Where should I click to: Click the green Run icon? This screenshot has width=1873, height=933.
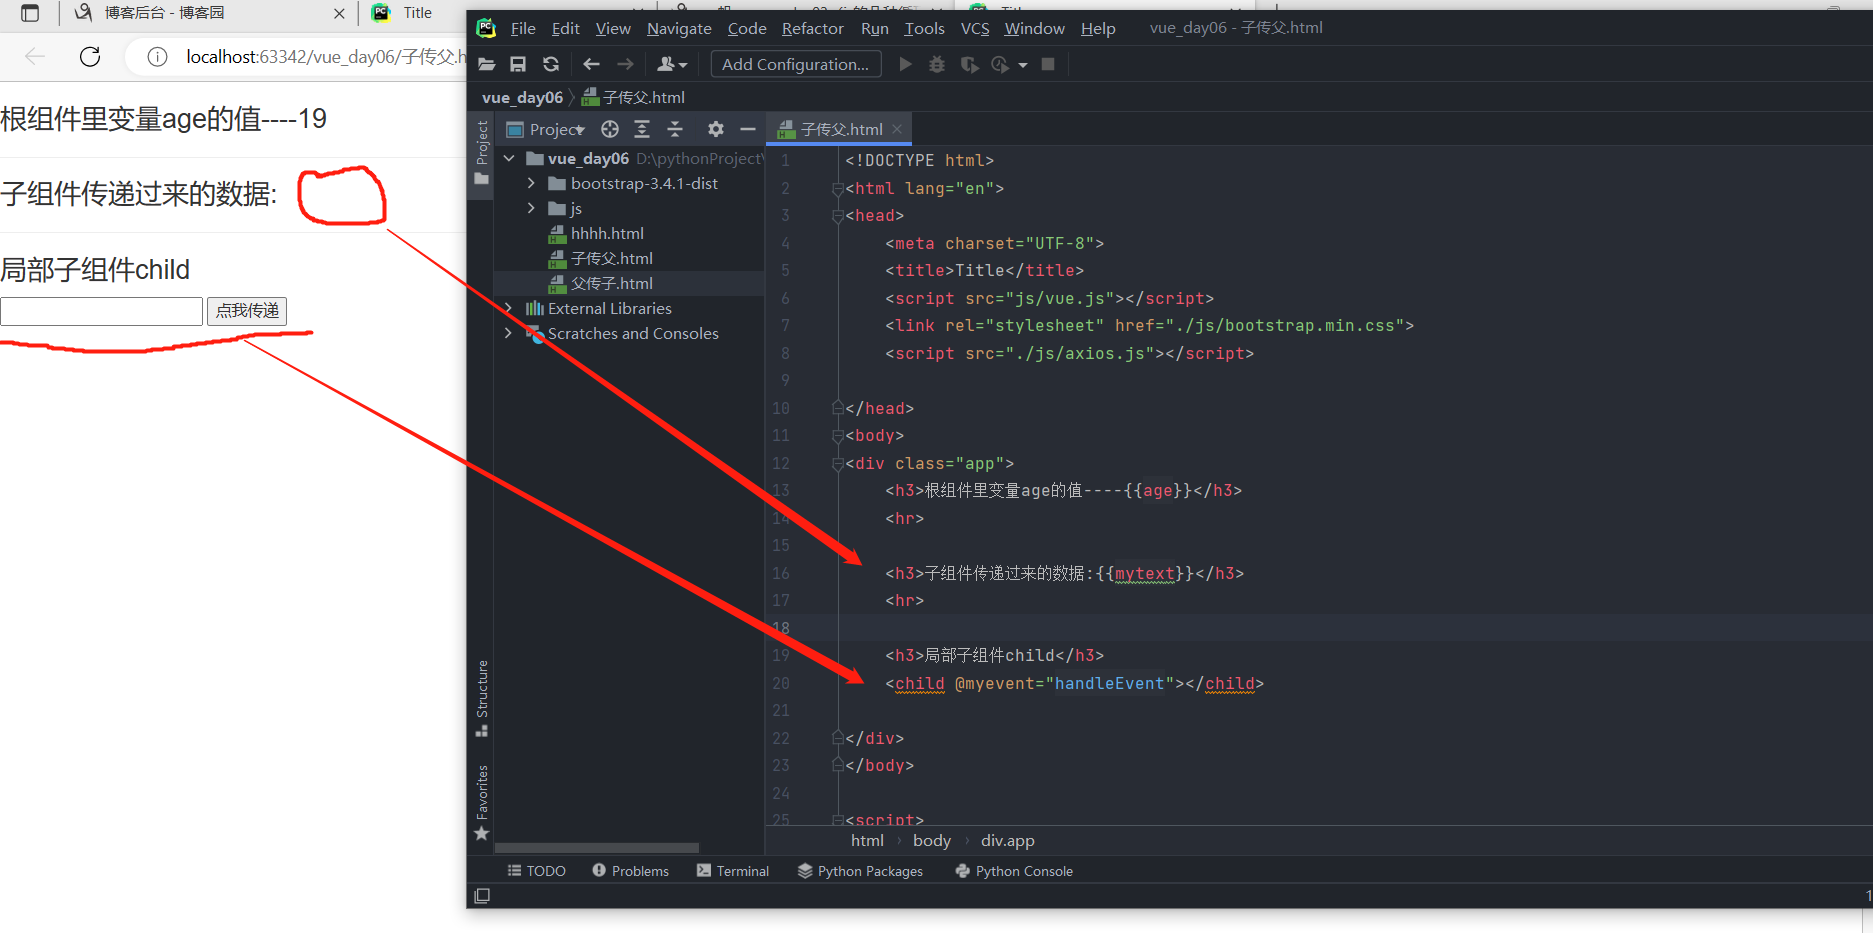click(905, 65)
